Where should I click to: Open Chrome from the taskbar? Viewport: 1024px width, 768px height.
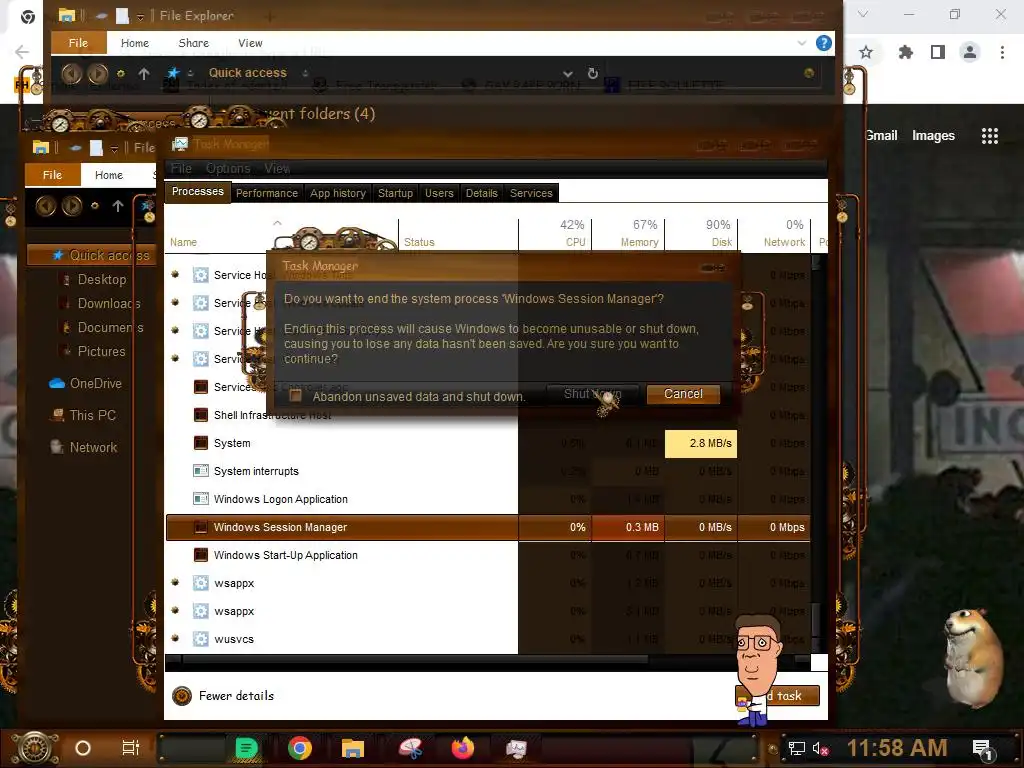[x=300, y=748]
